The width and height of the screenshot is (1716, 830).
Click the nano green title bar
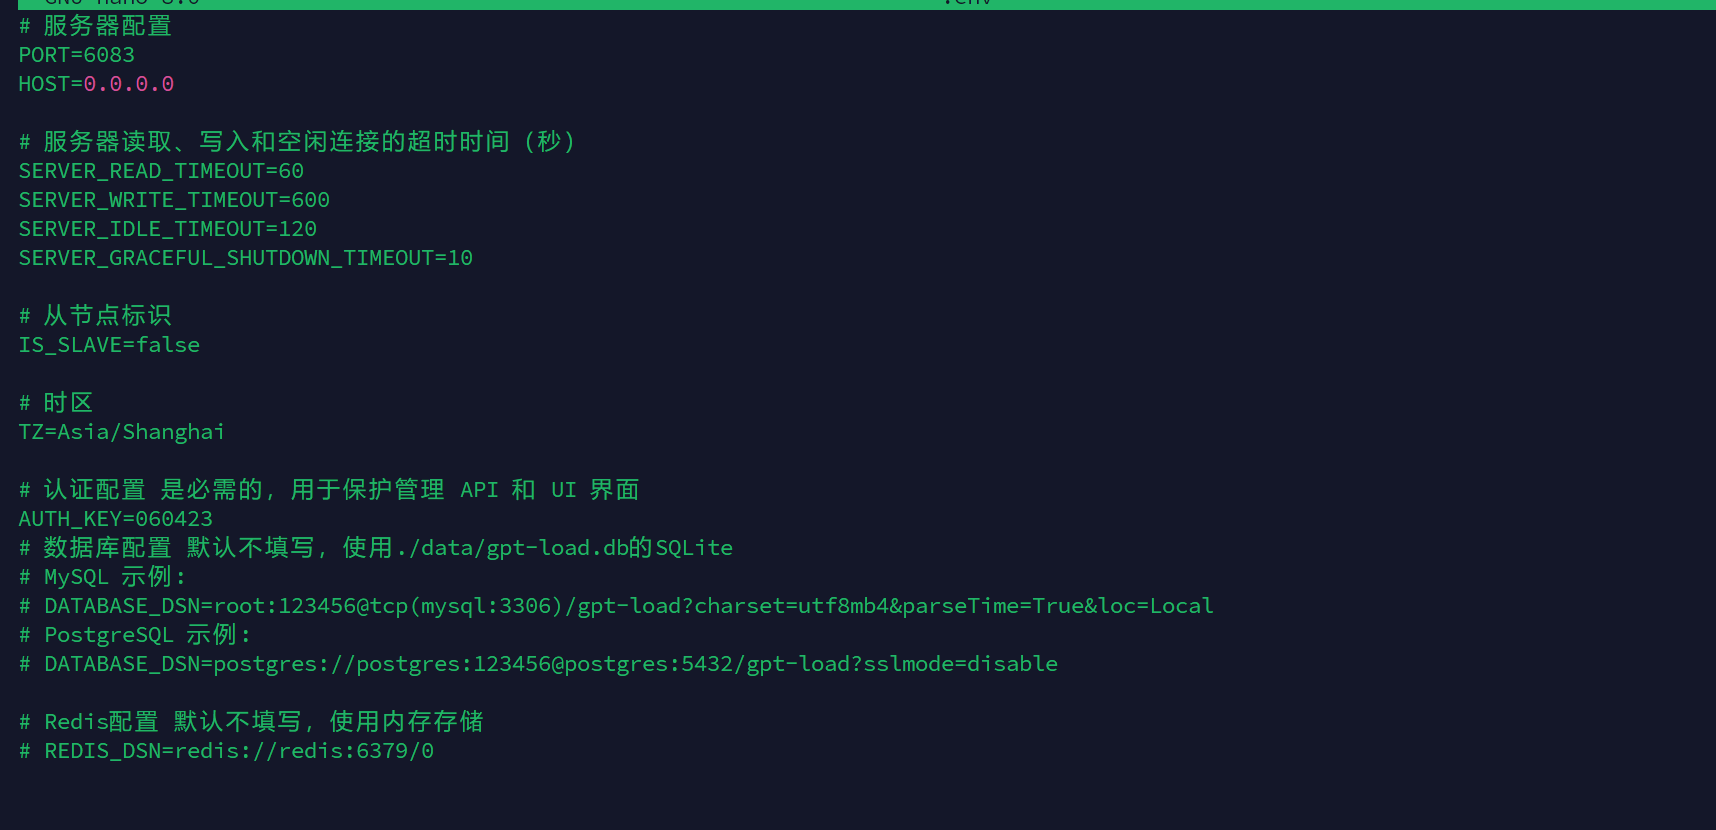(867, 4)
